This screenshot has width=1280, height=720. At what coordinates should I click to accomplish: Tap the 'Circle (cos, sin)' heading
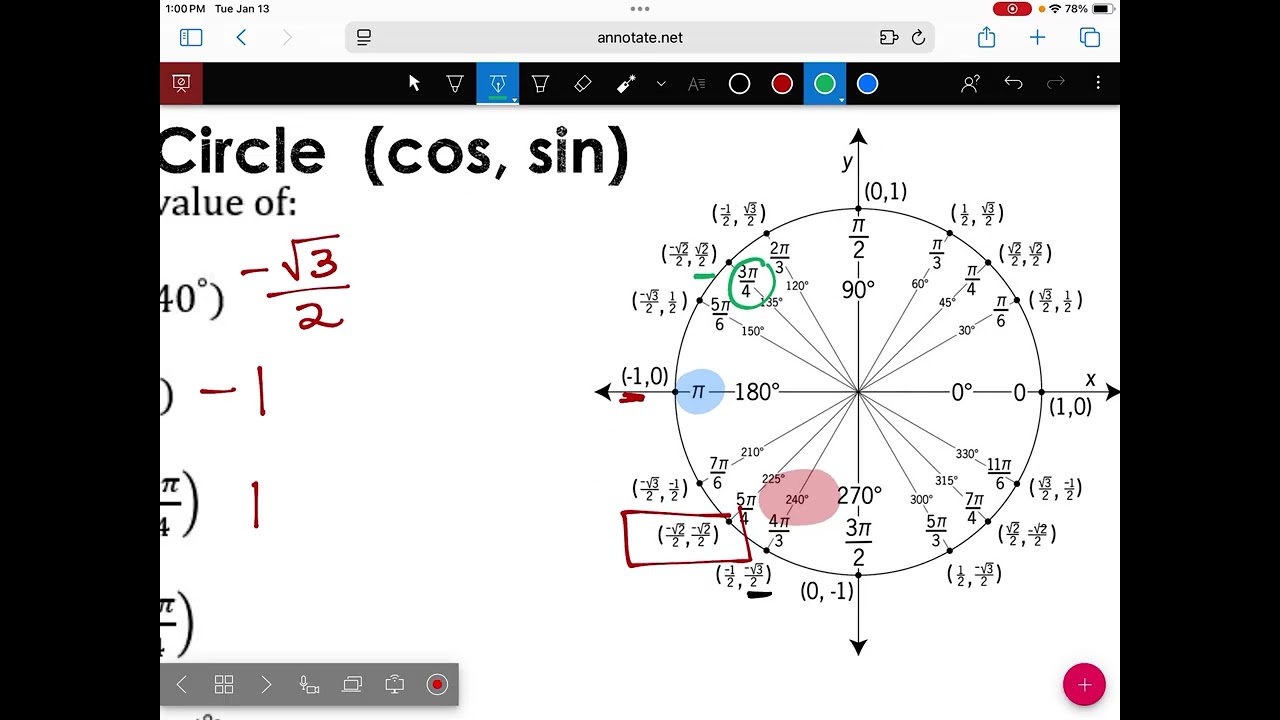pos(395,153)
